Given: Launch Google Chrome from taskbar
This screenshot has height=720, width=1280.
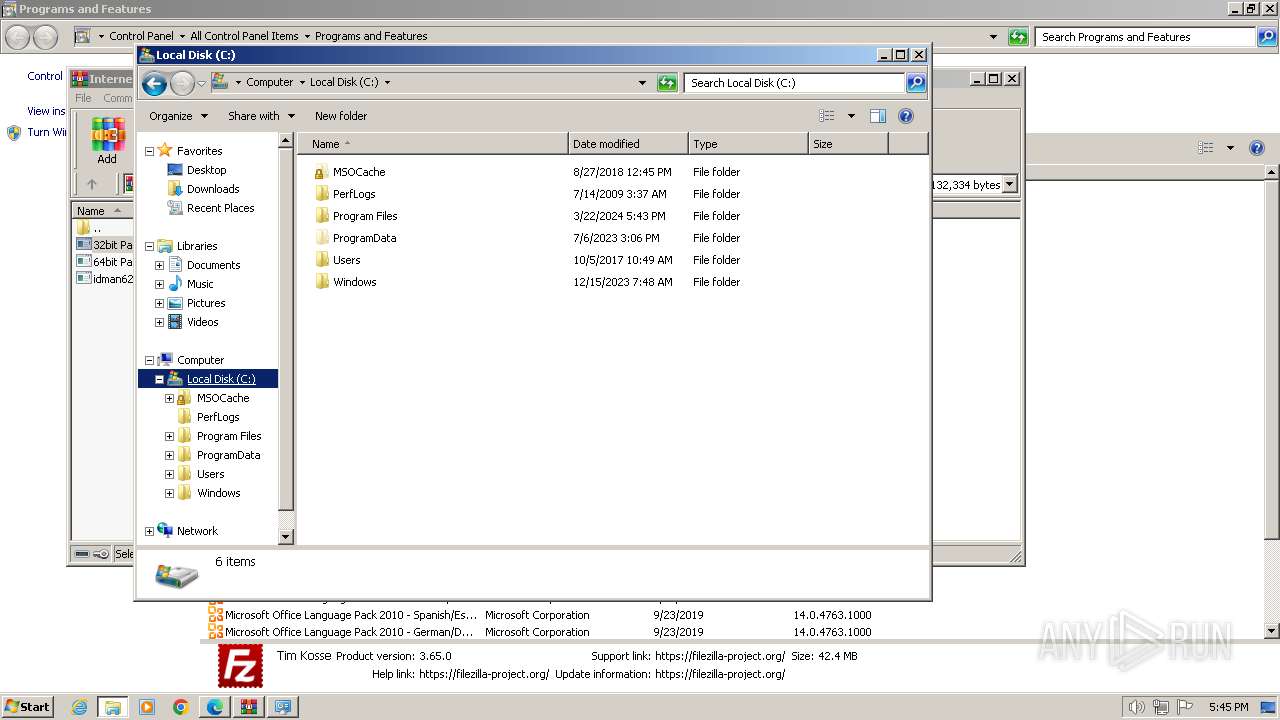Looking at the screenshot, I should pos(181,707).
